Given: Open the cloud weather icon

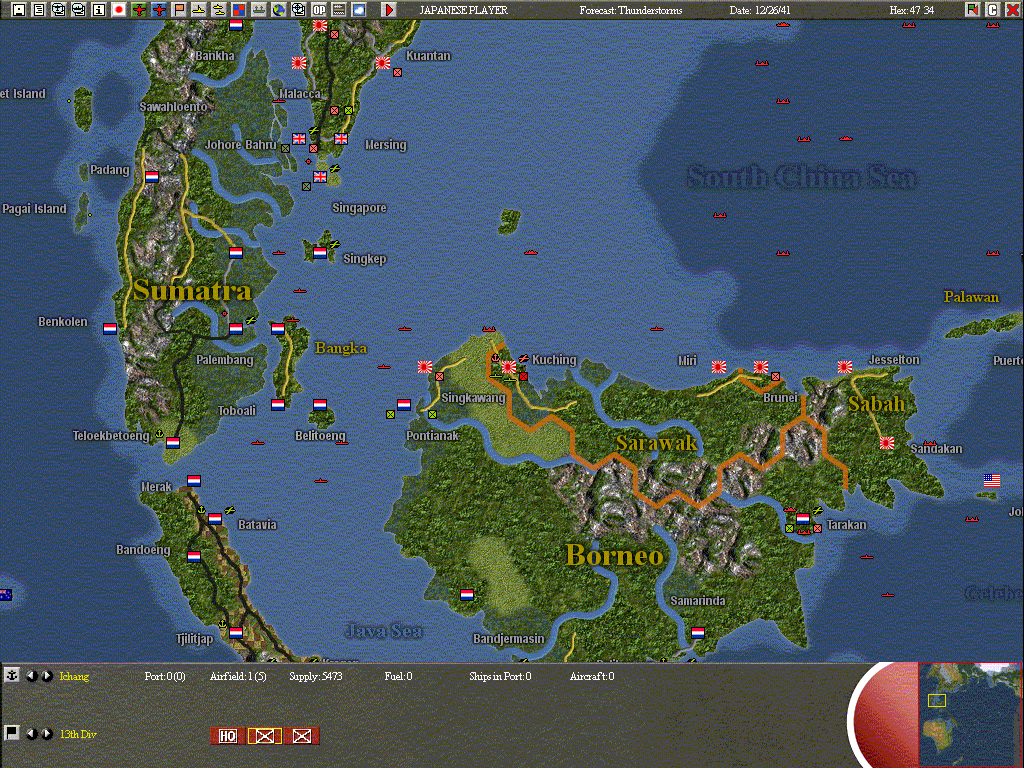Looking at the screenshot, I should tap(359, 10).
